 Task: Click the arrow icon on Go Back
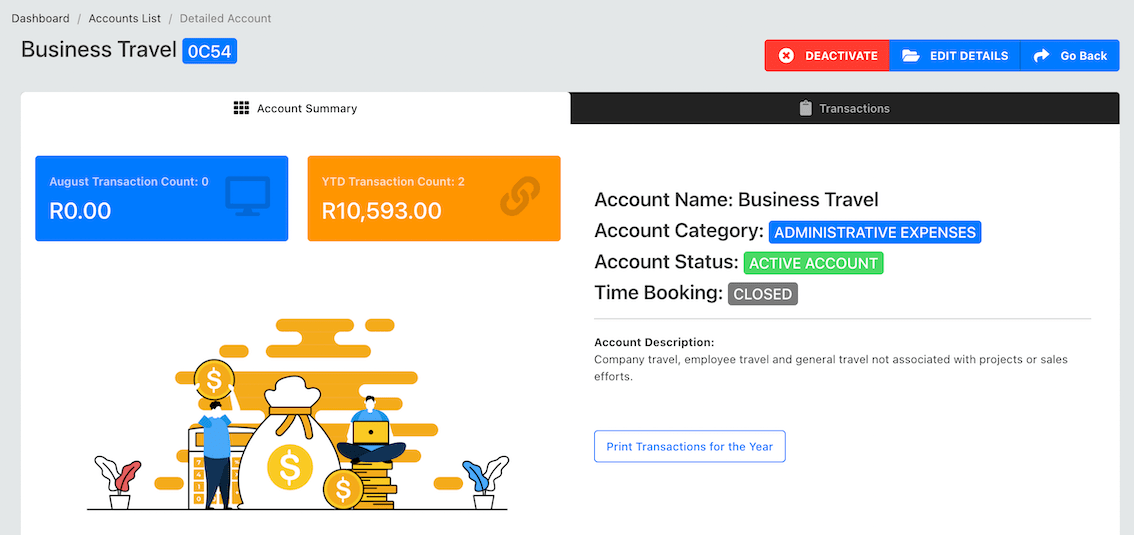point(1041,56)
